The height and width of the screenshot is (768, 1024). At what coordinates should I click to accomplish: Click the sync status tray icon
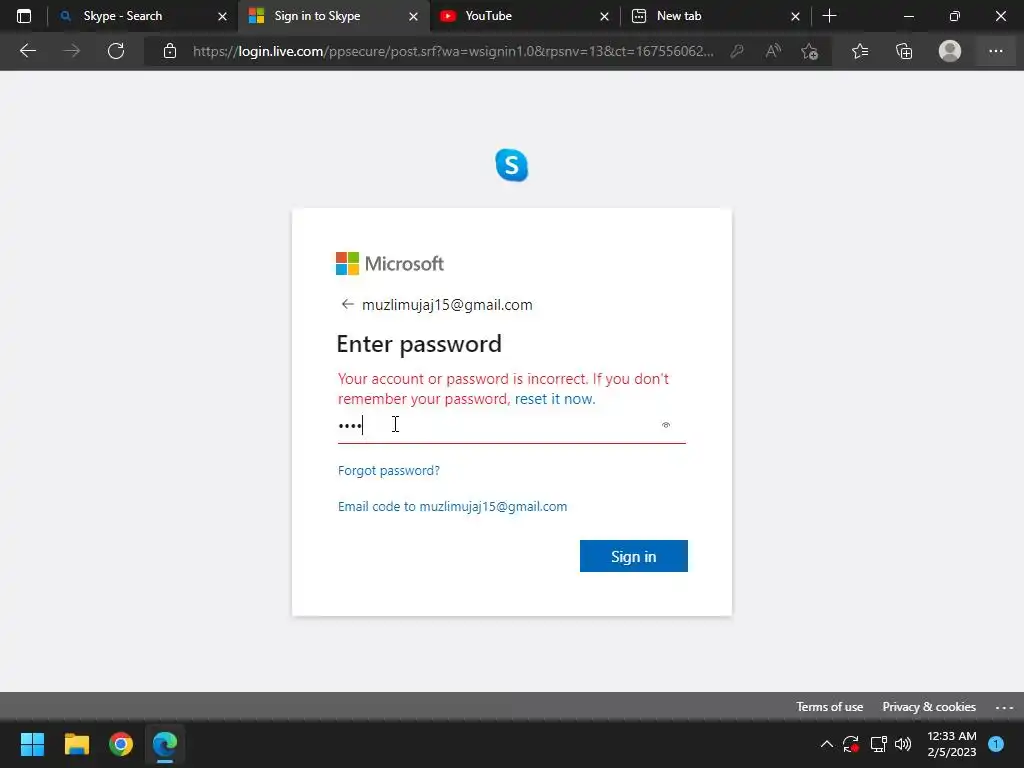tap(851, 744)
